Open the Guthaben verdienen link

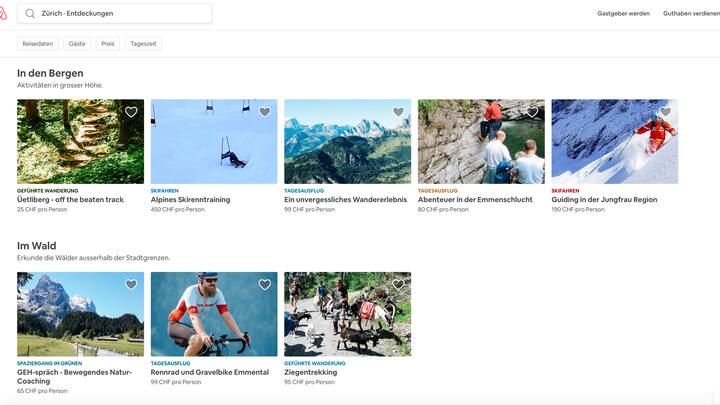click(691, 13)
